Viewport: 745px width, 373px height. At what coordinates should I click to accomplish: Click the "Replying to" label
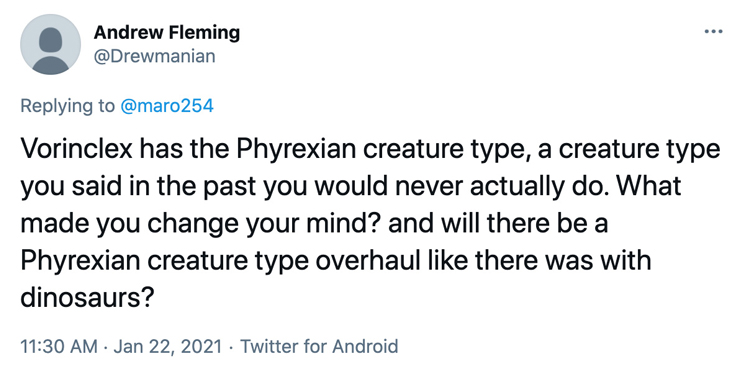[x=67, y=106]
